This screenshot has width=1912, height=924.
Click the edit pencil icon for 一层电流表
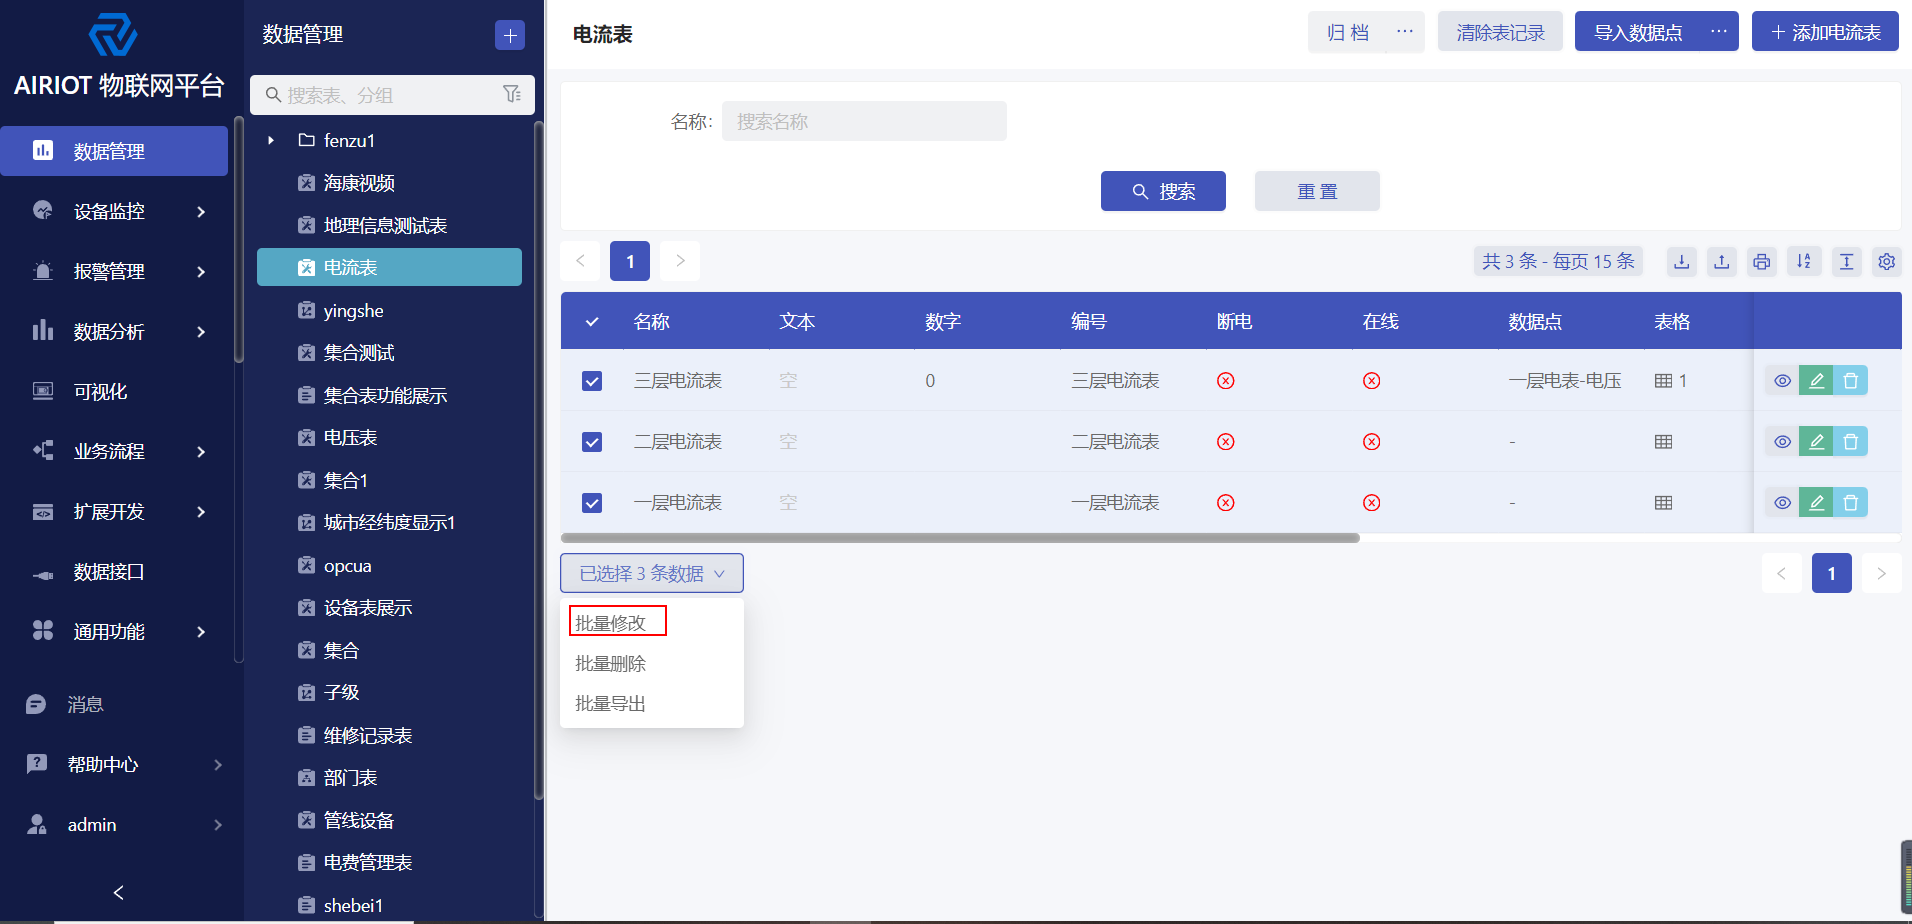coord(1816,502)
